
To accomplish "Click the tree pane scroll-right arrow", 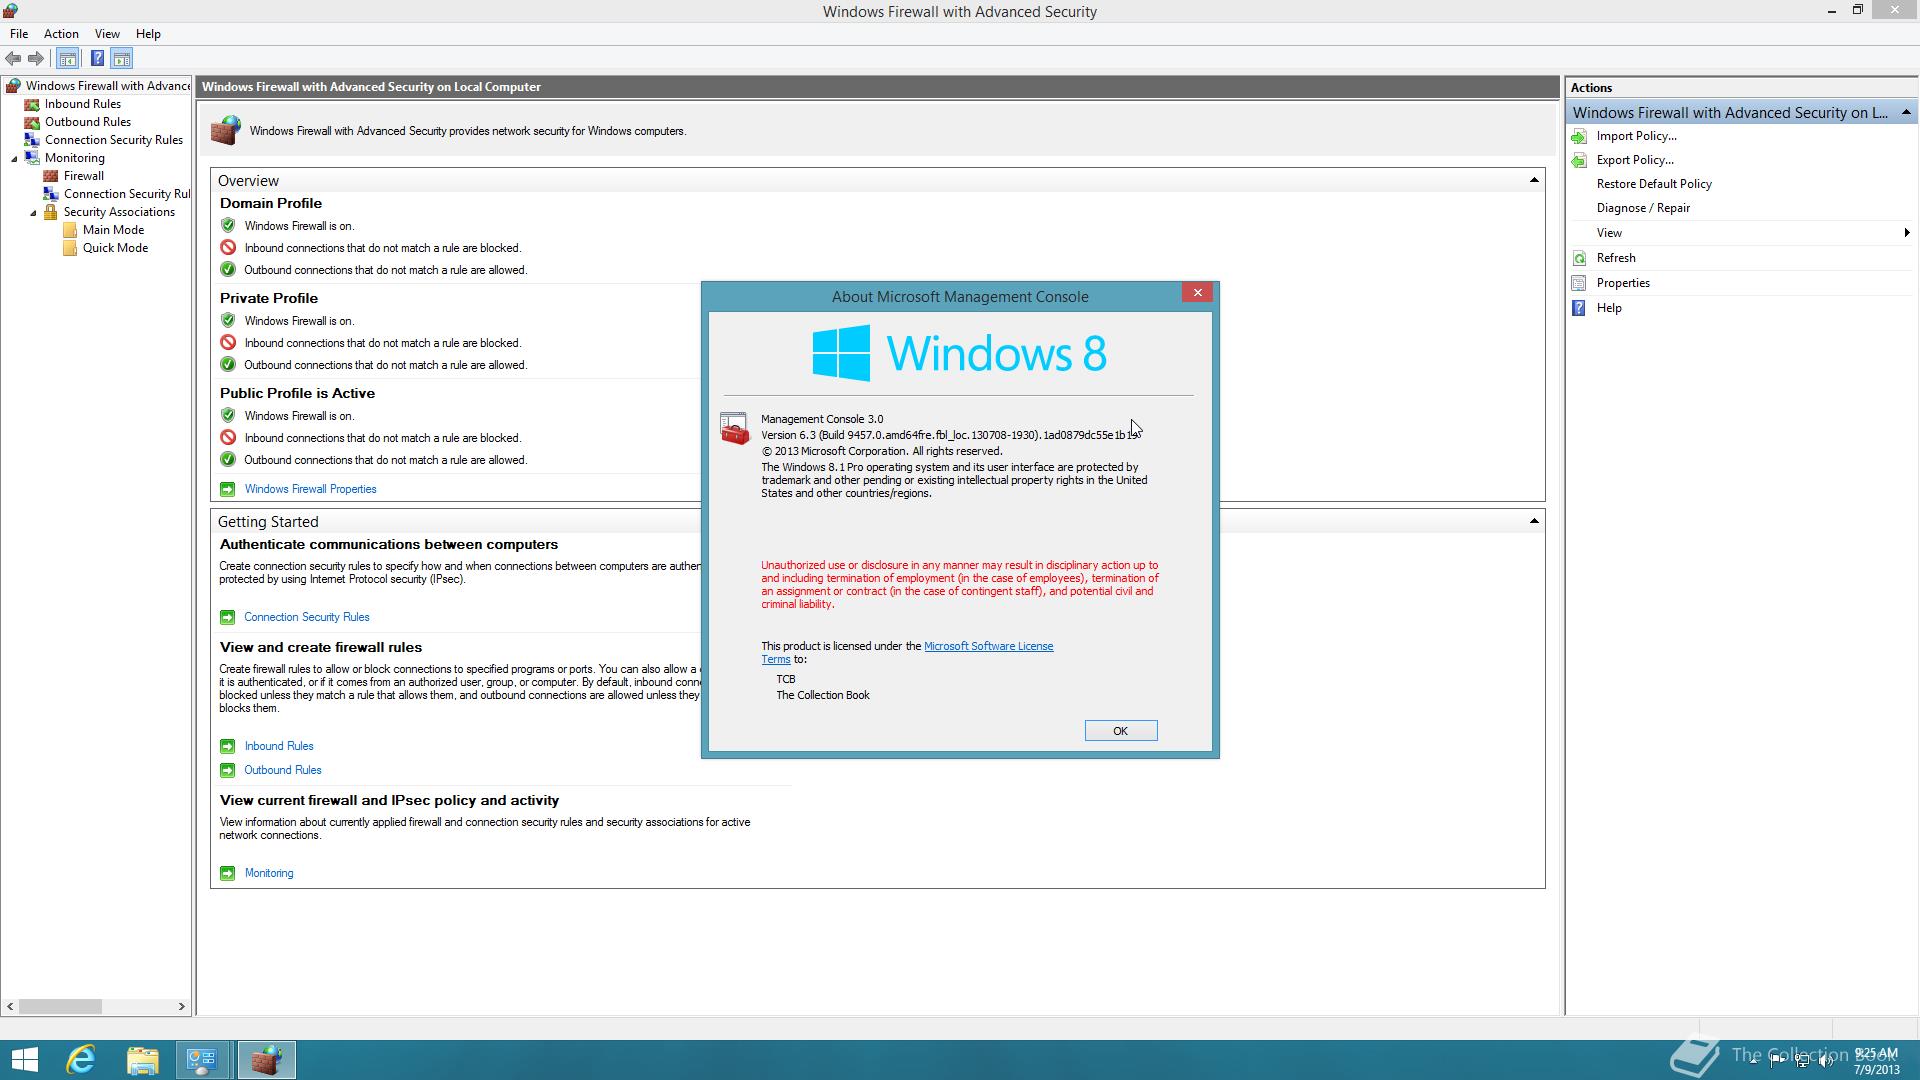I will click(x=181, y=1006).
